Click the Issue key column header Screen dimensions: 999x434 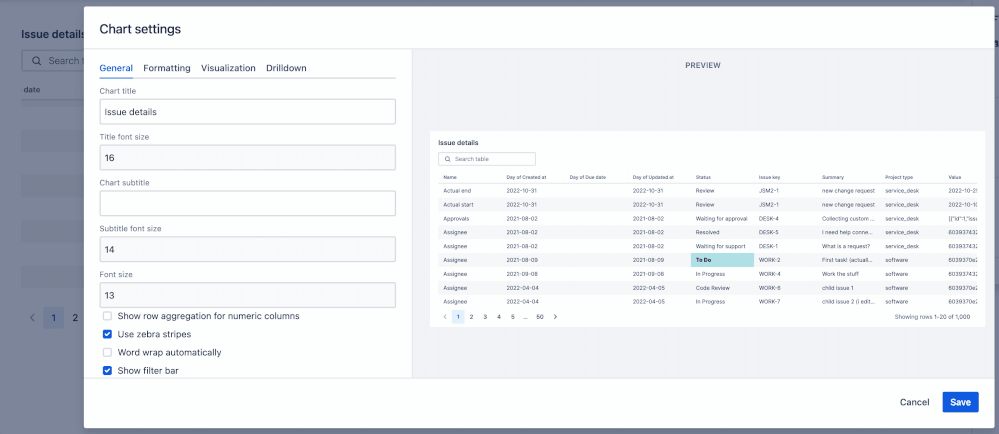tap(768, 177)
